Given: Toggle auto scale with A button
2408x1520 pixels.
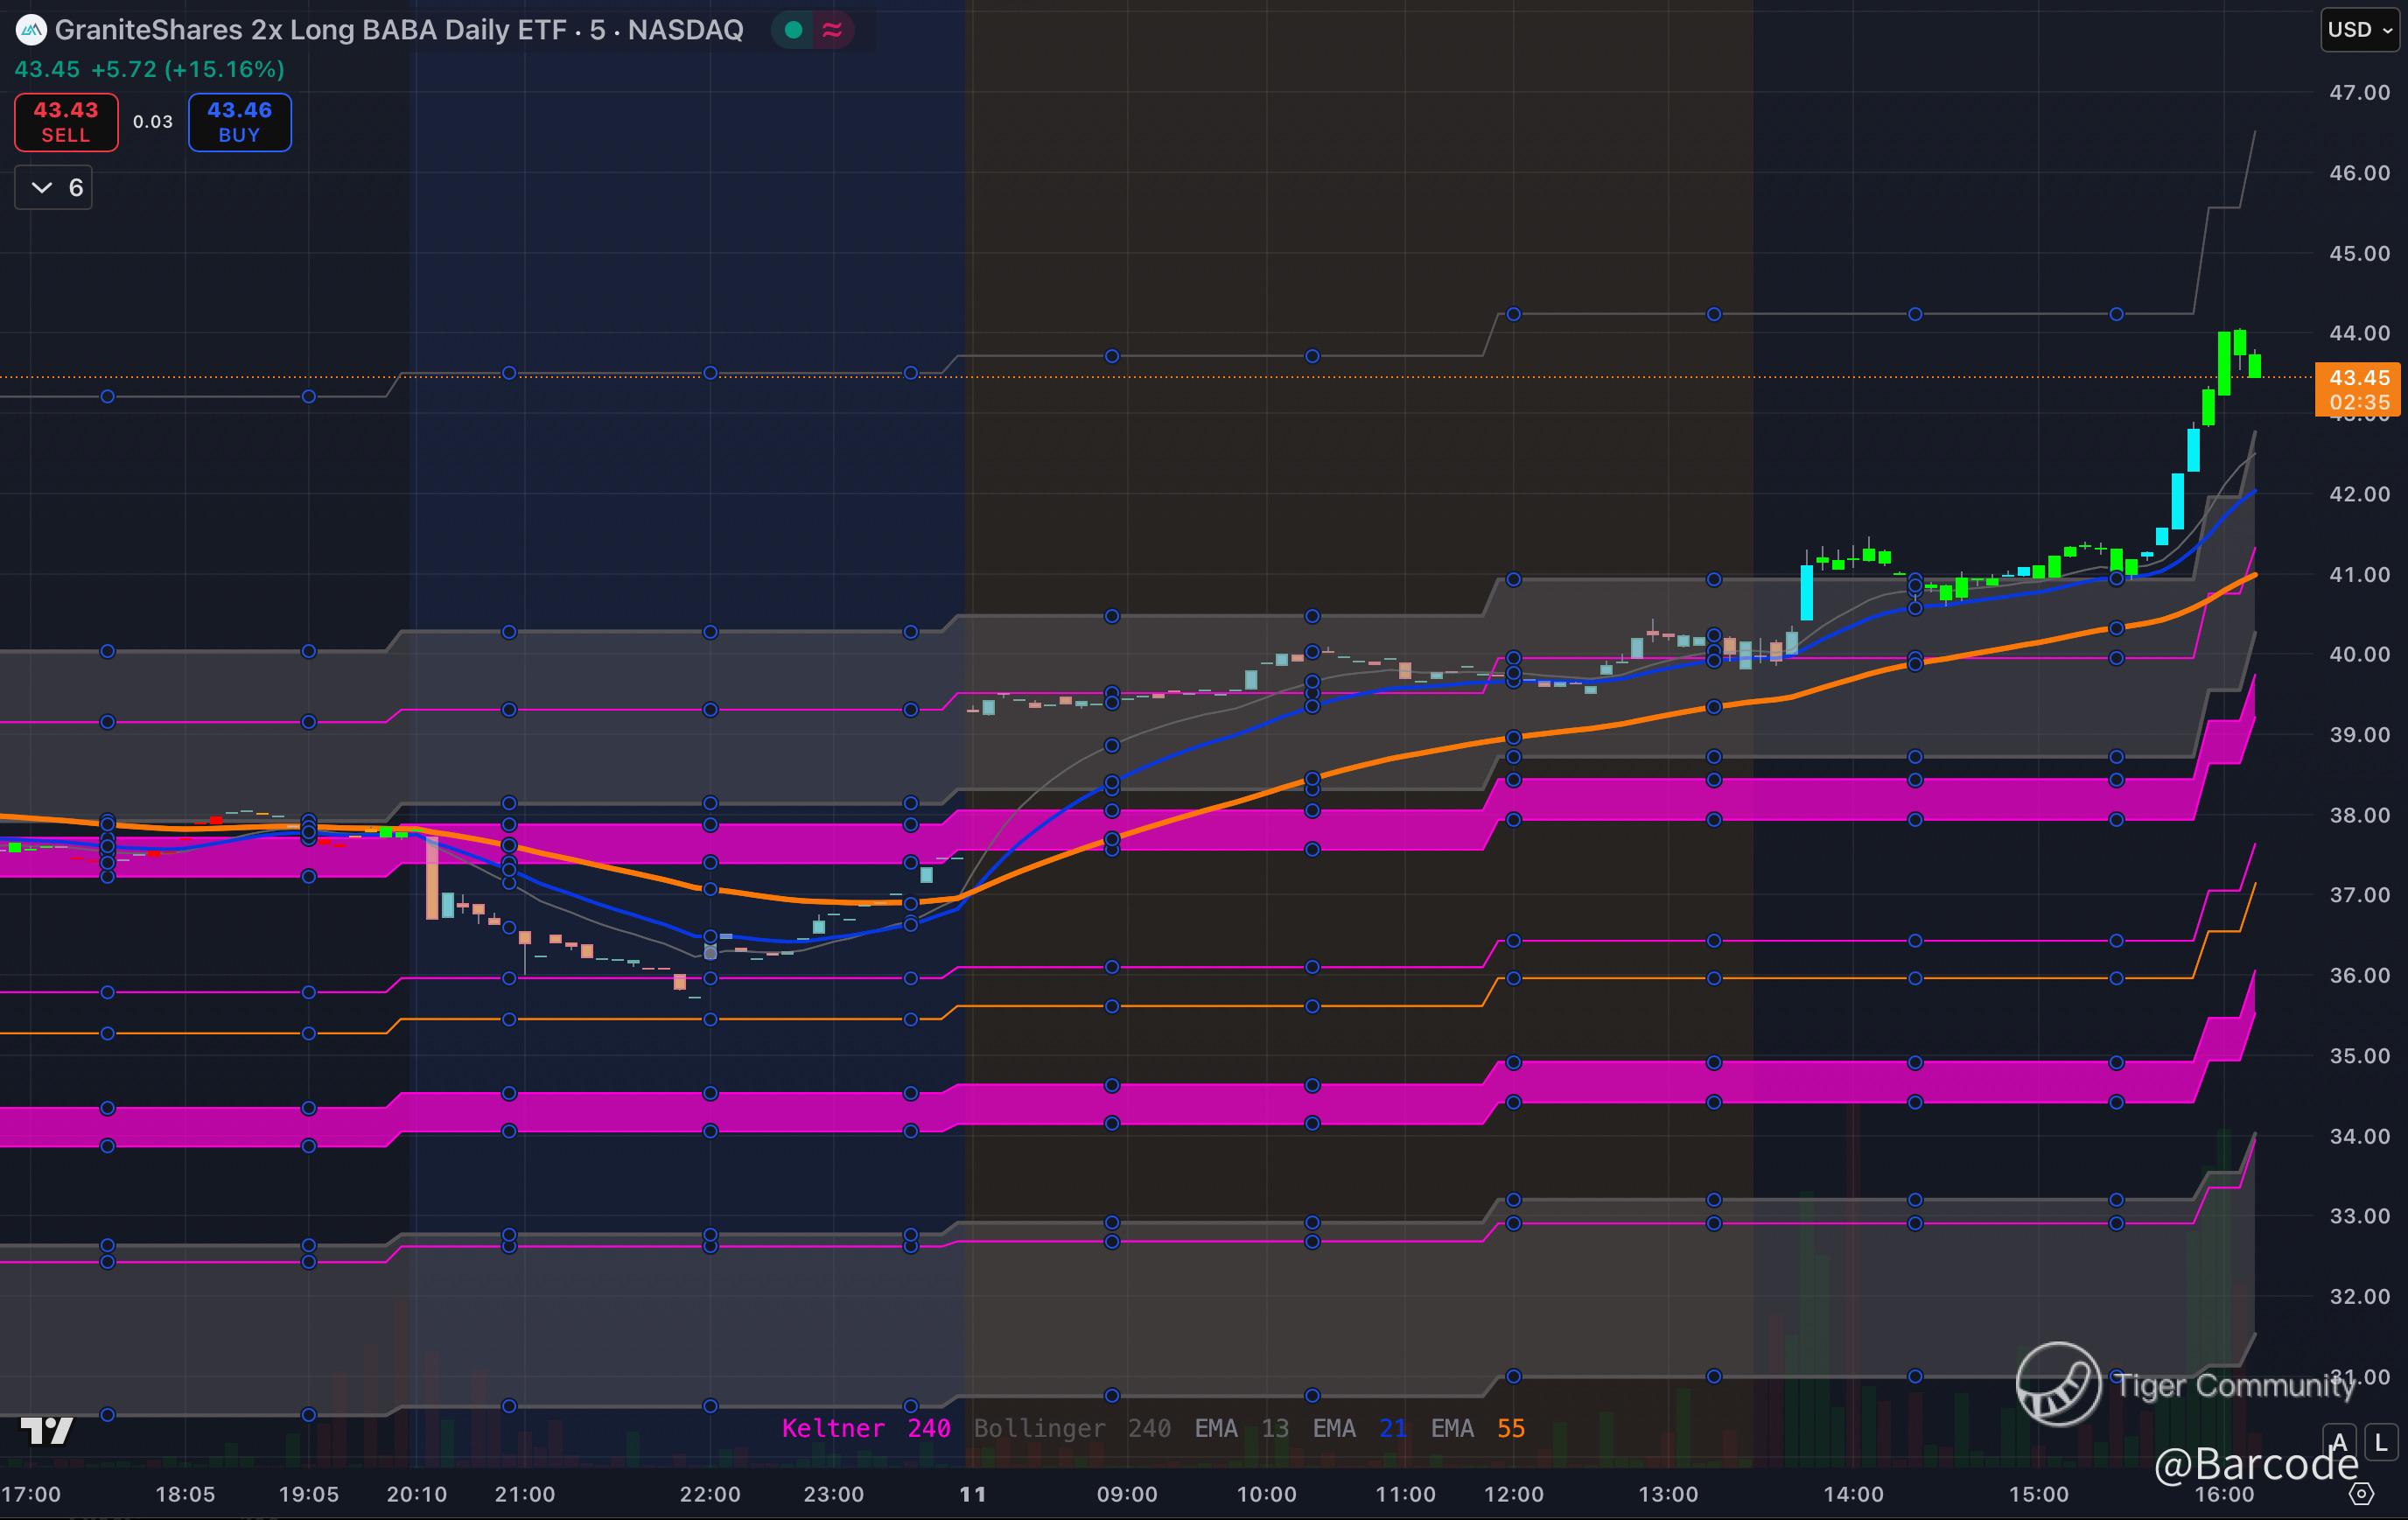Looking at the screenshot, I should pos(2339,1442).
